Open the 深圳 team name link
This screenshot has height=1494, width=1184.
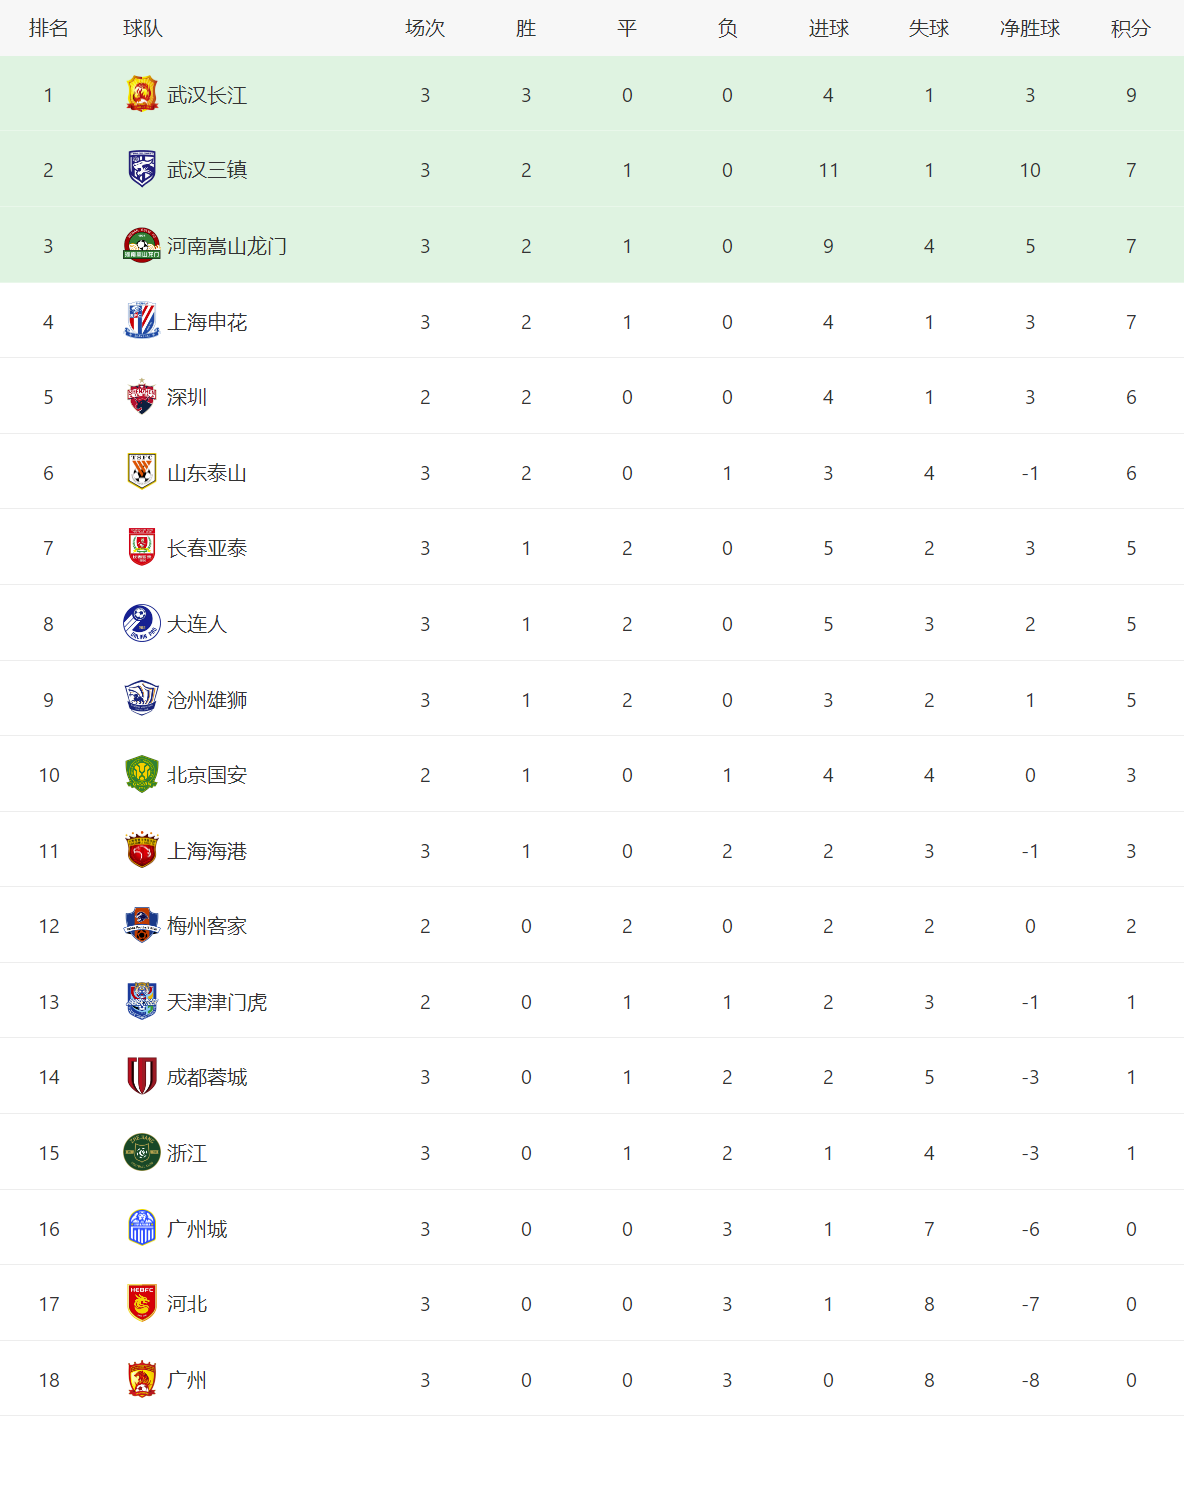click(187, 397)
